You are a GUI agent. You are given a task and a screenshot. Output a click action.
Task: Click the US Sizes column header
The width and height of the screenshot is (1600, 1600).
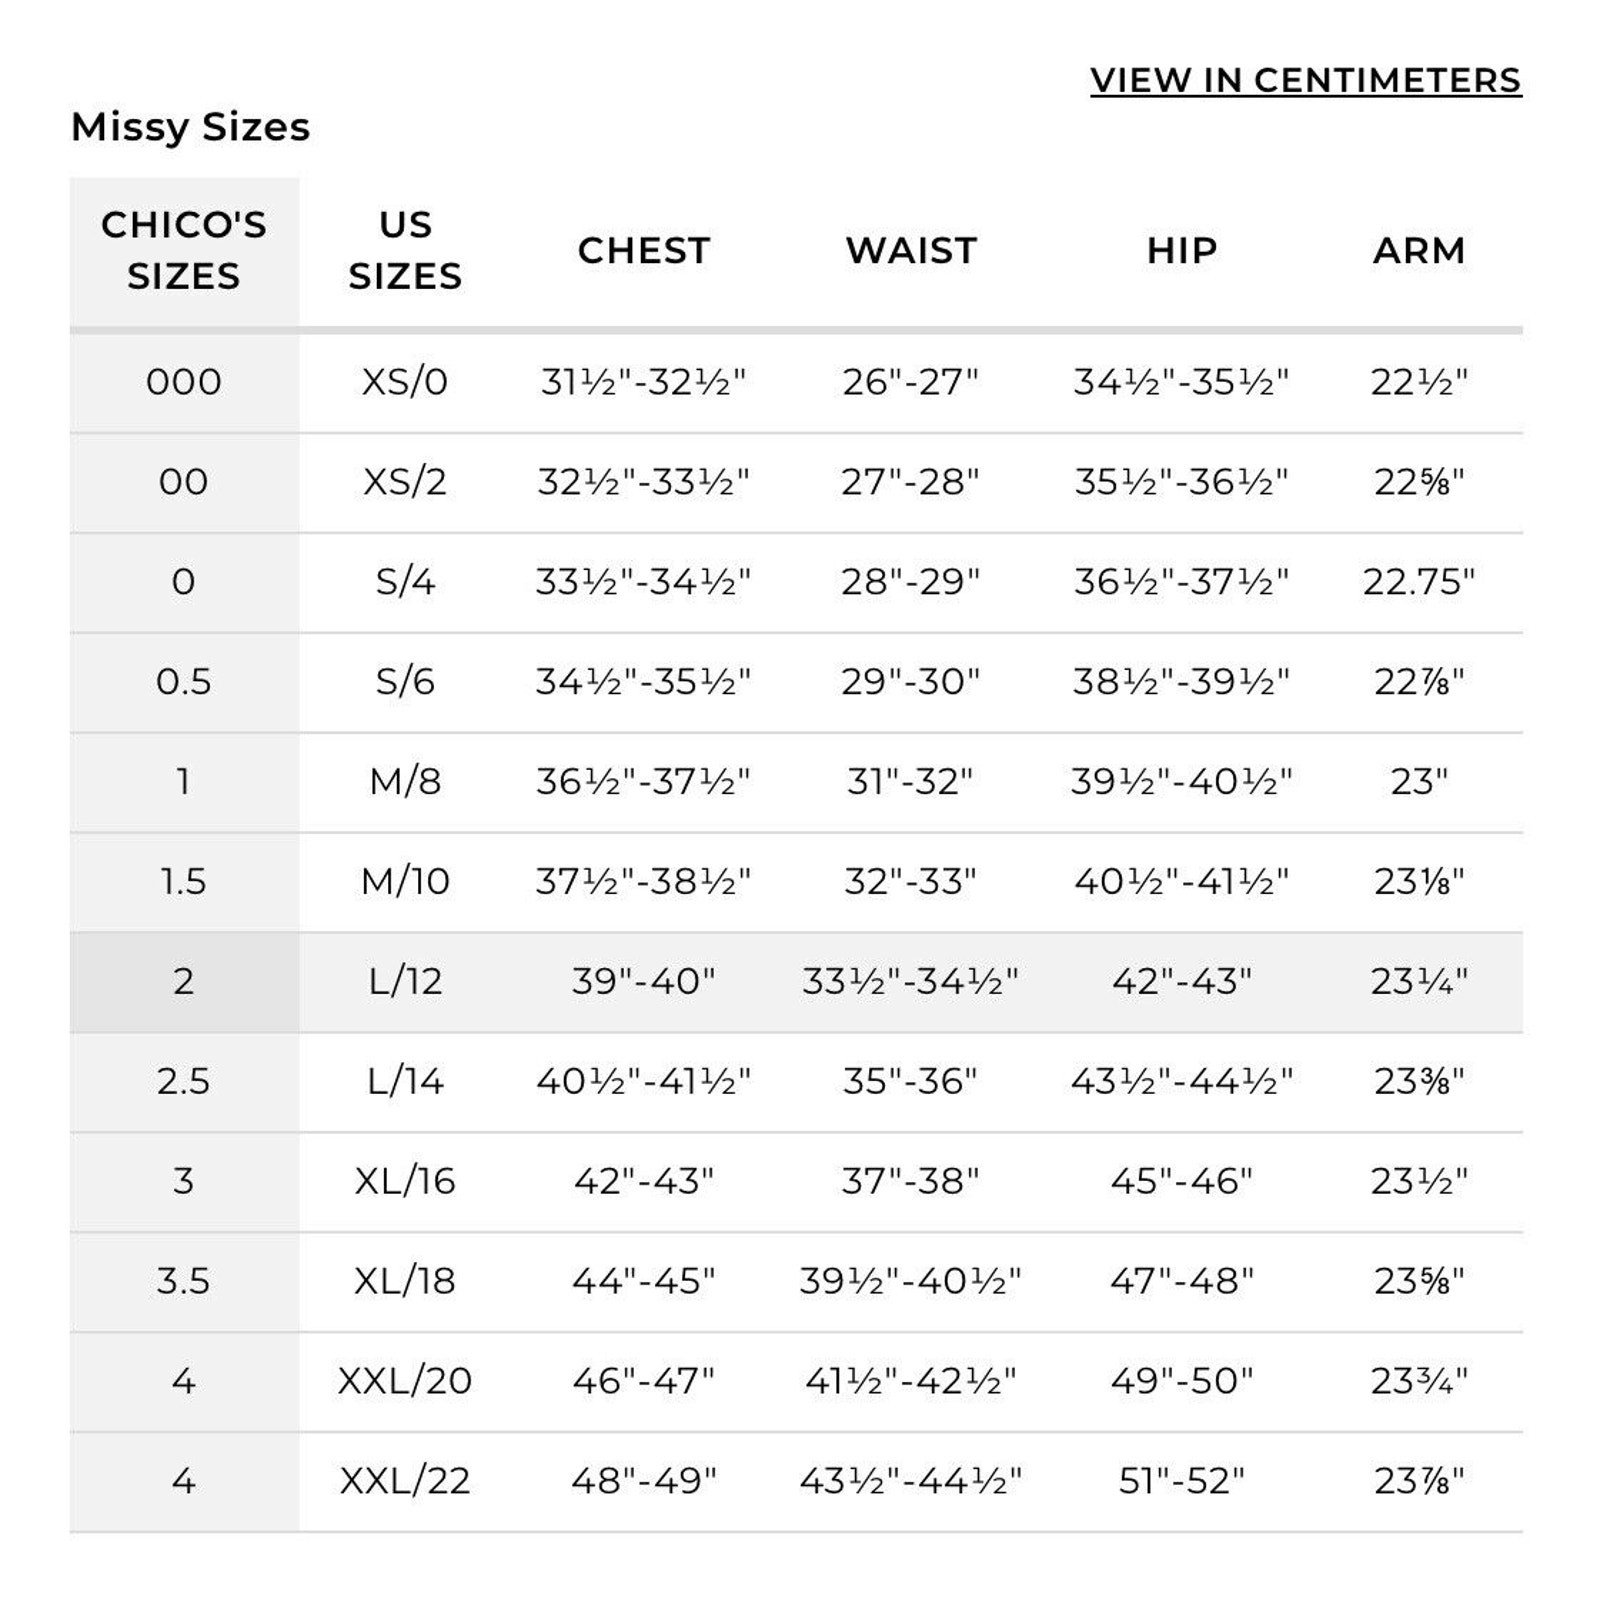click(x=405, y=250)
